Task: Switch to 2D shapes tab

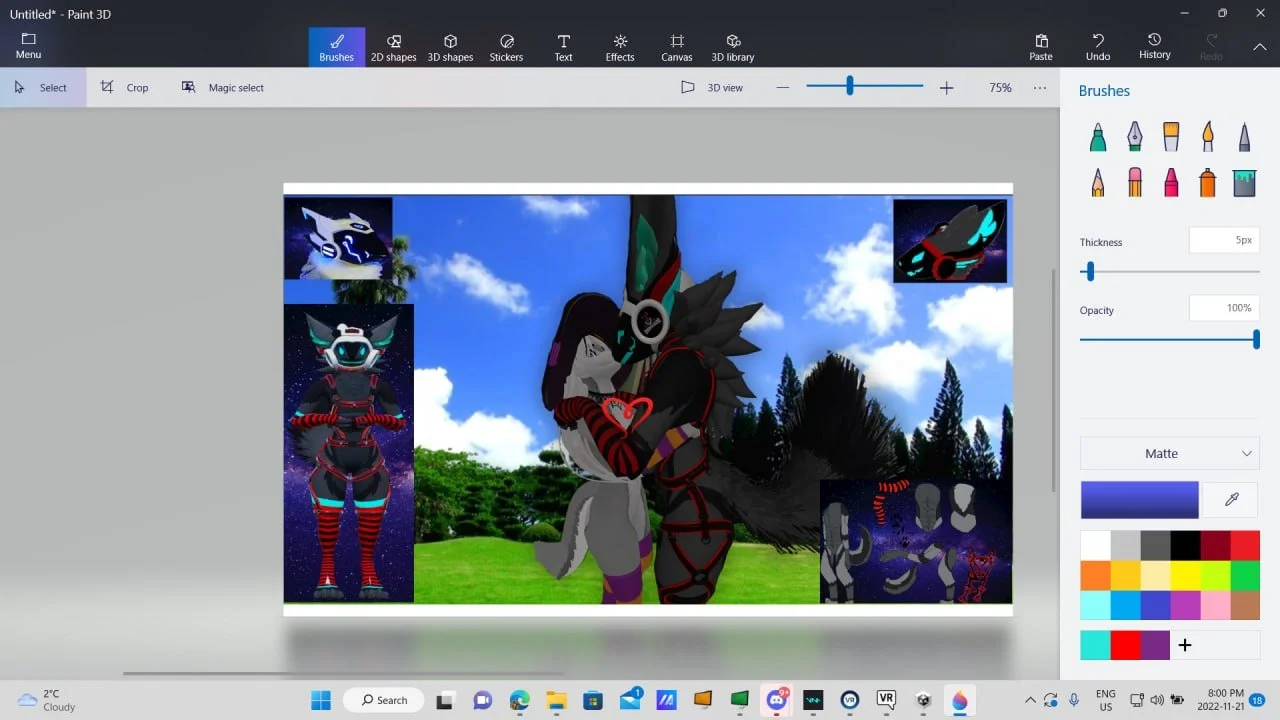Action: click(393, 47)
